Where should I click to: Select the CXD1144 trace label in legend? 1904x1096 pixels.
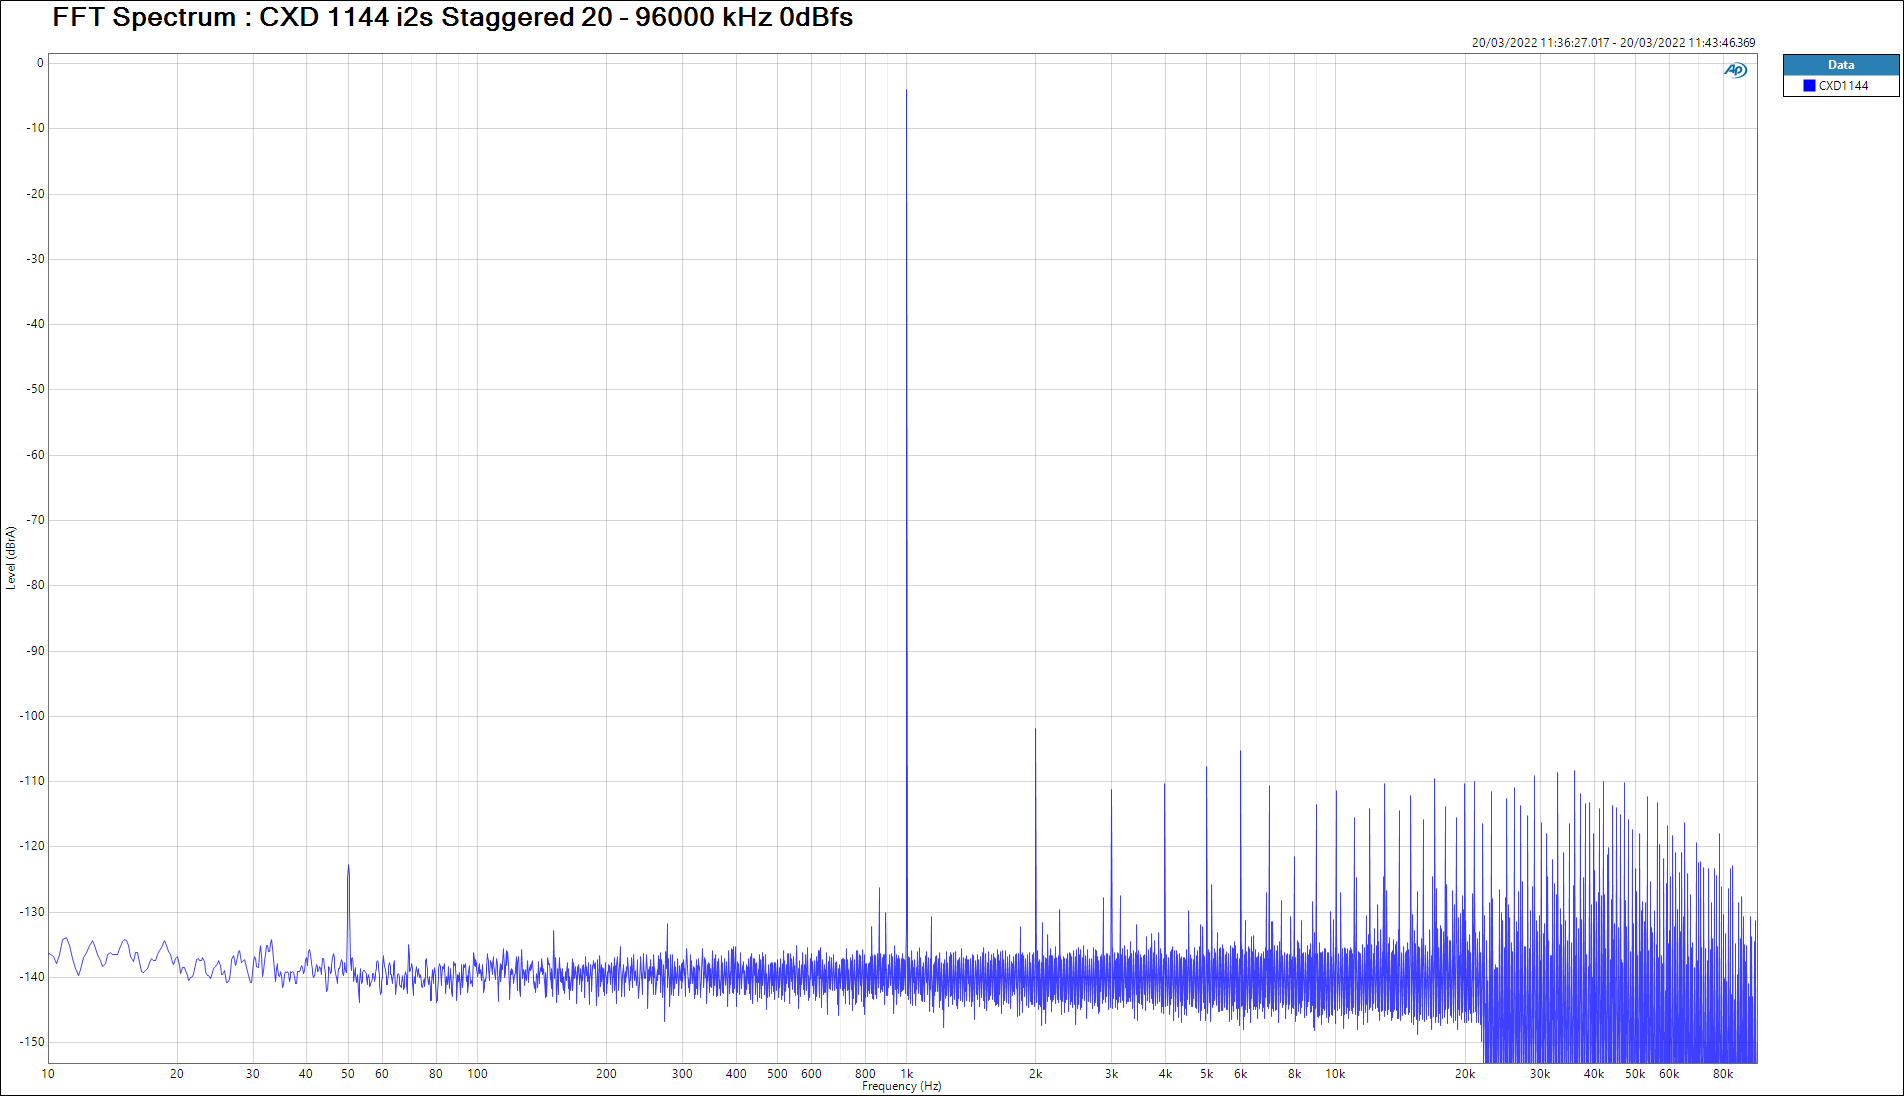pos(1843,86)
